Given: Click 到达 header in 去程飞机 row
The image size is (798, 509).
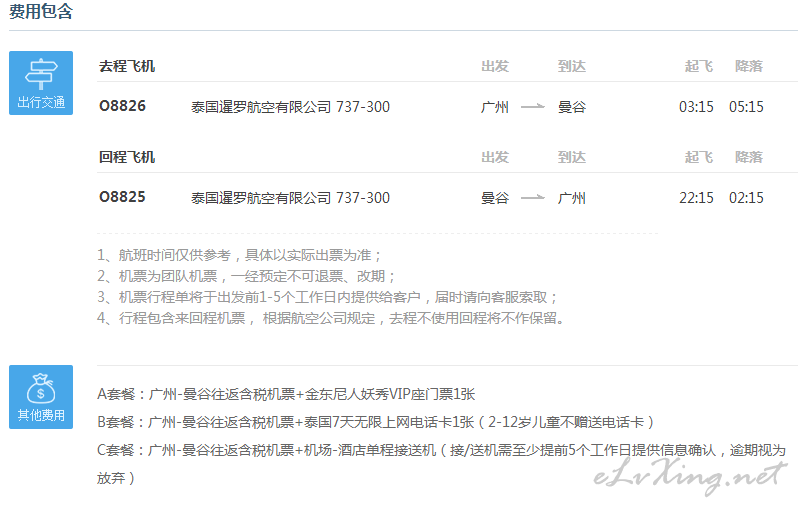Looking at the screenshot, I should (572, 66).
